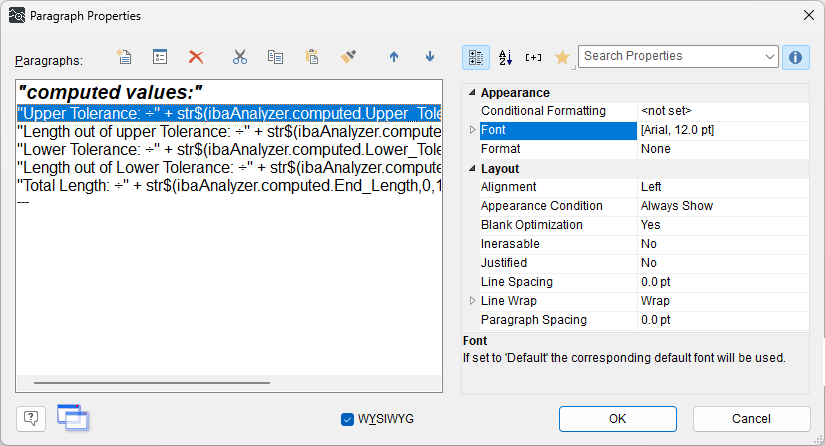Move the paragraph up with the arrow
The height and width of the screenshot is (446, 825).
[x=394, y=57]
